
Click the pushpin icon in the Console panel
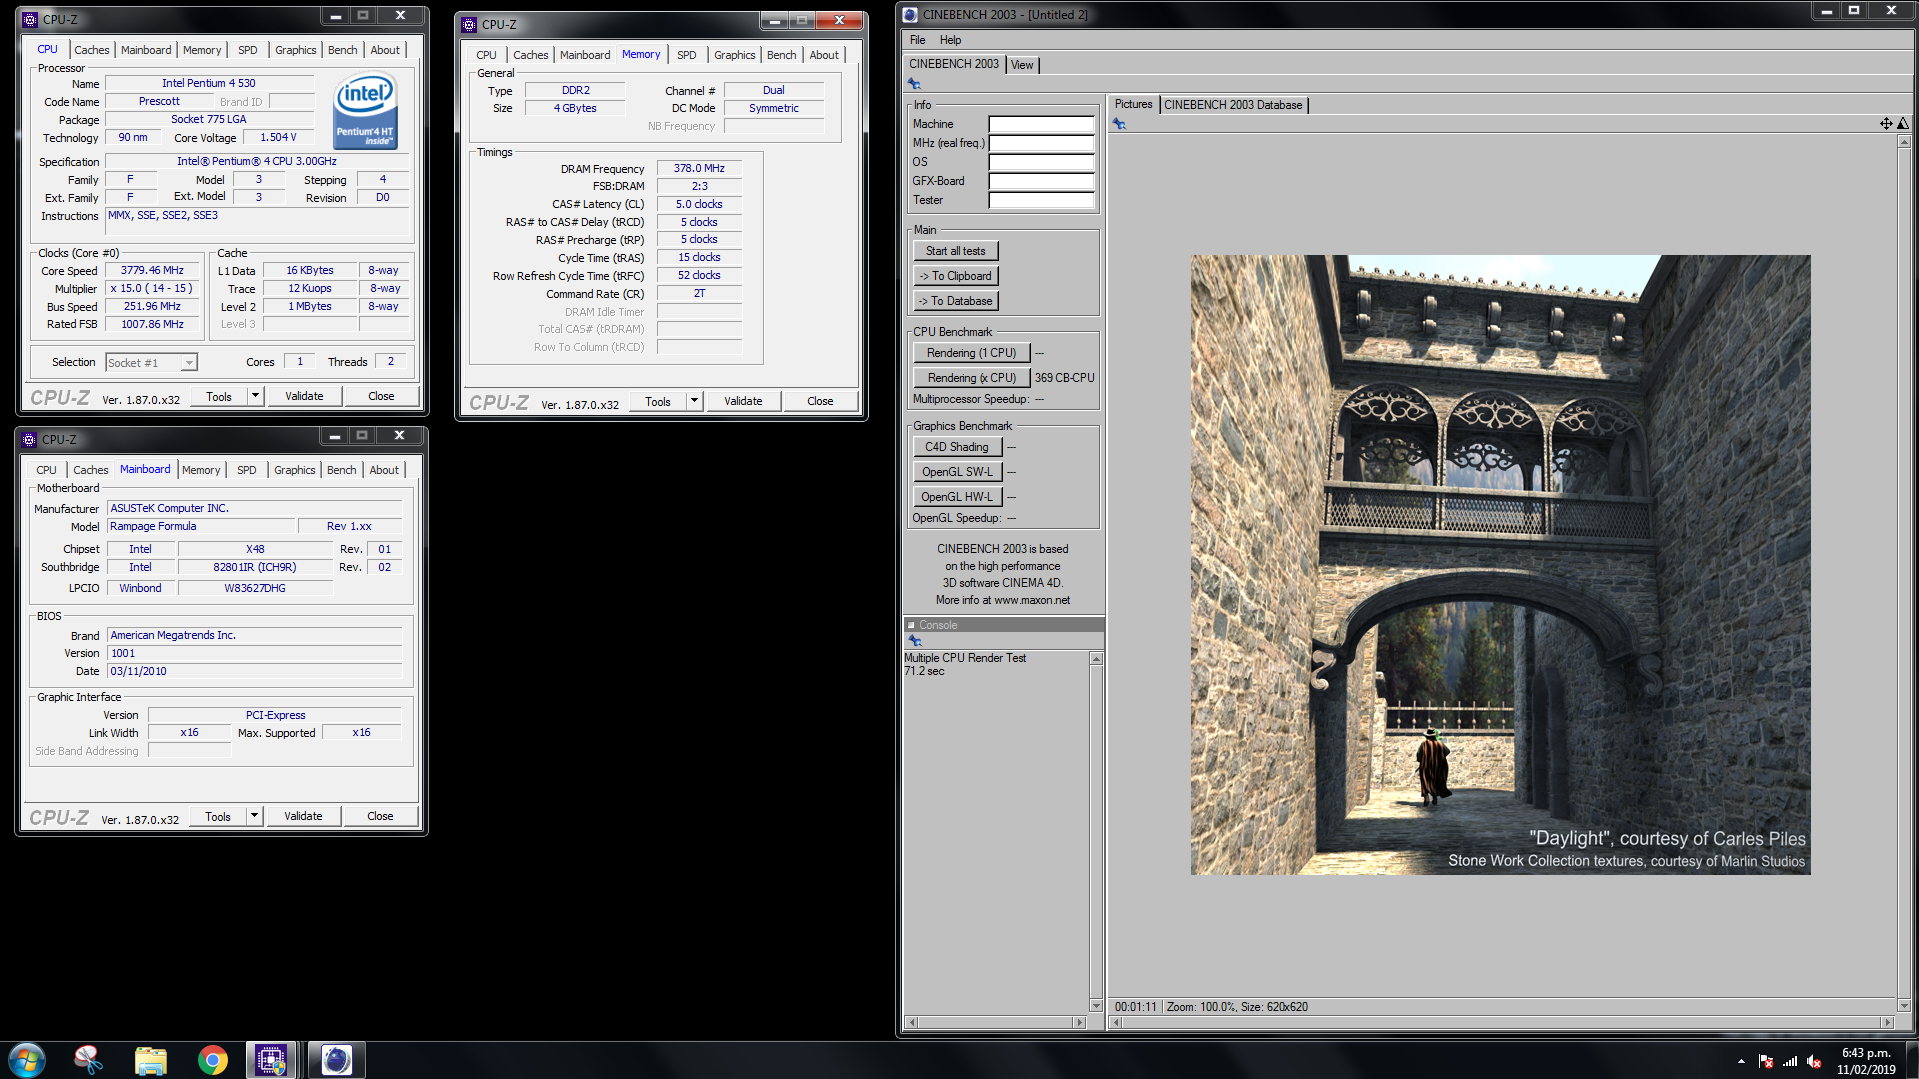click(914, 640)
